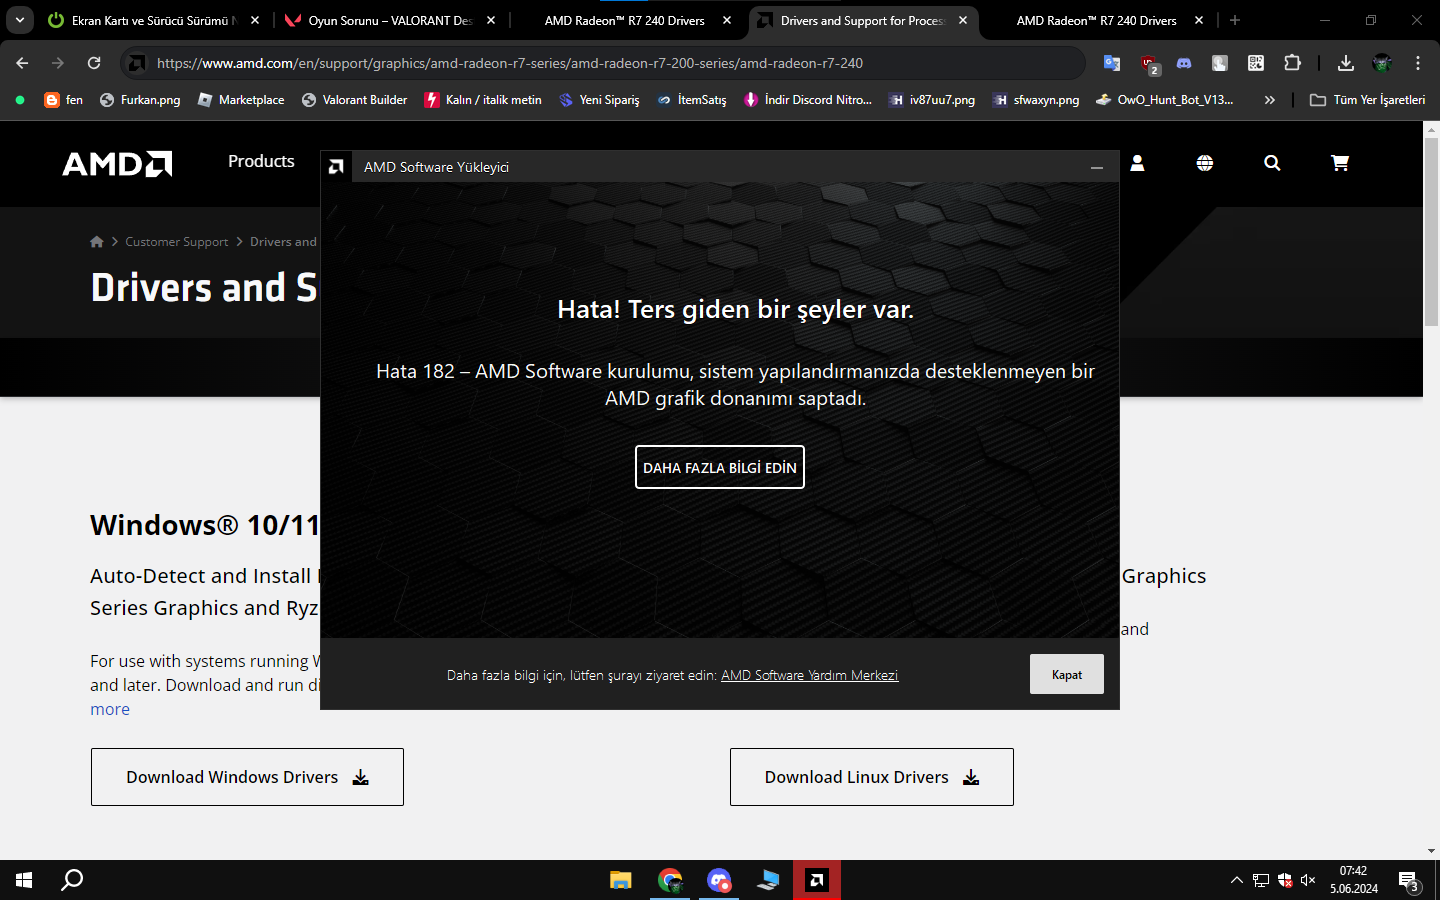Image resolution: width=1440 pixels, height=900 pixels.
Task: Open the İndir Discord Nitro bookmark
Action: tap(808, 100)
